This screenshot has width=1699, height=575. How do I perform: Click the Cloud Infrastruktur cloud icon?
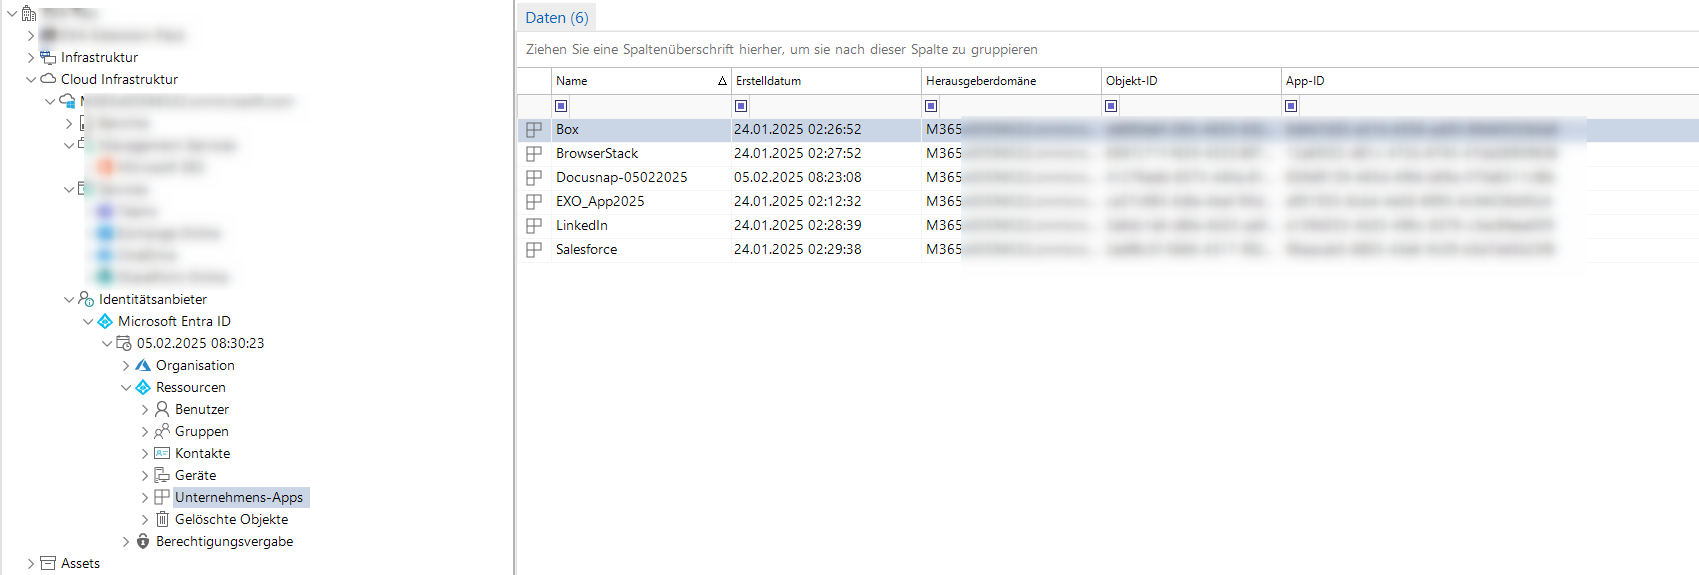coord(47,79)
